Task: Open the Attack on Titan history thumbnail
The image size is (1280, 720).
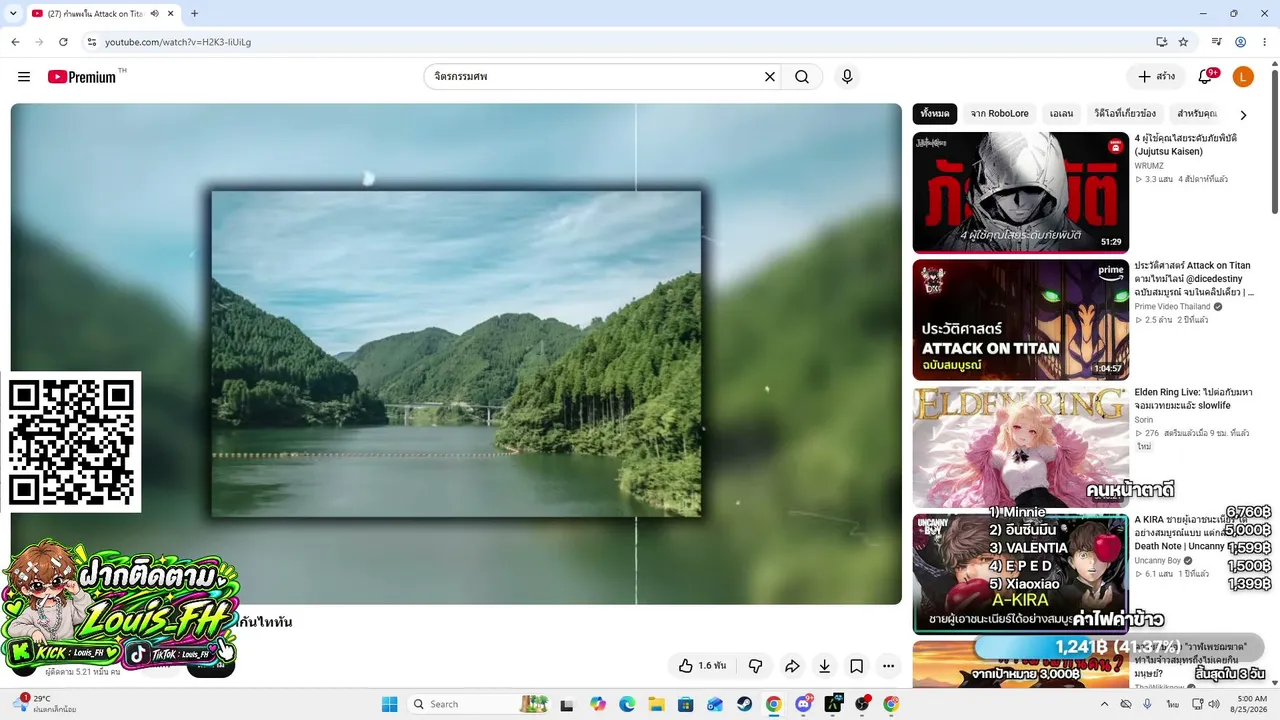Action: [1021, 320]
